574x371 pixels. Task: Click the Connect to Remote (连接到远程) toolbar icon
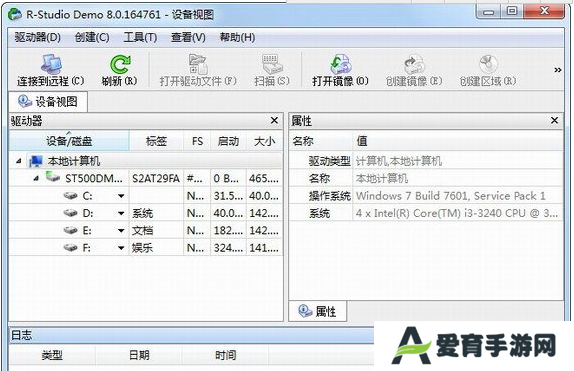[51, 64]
